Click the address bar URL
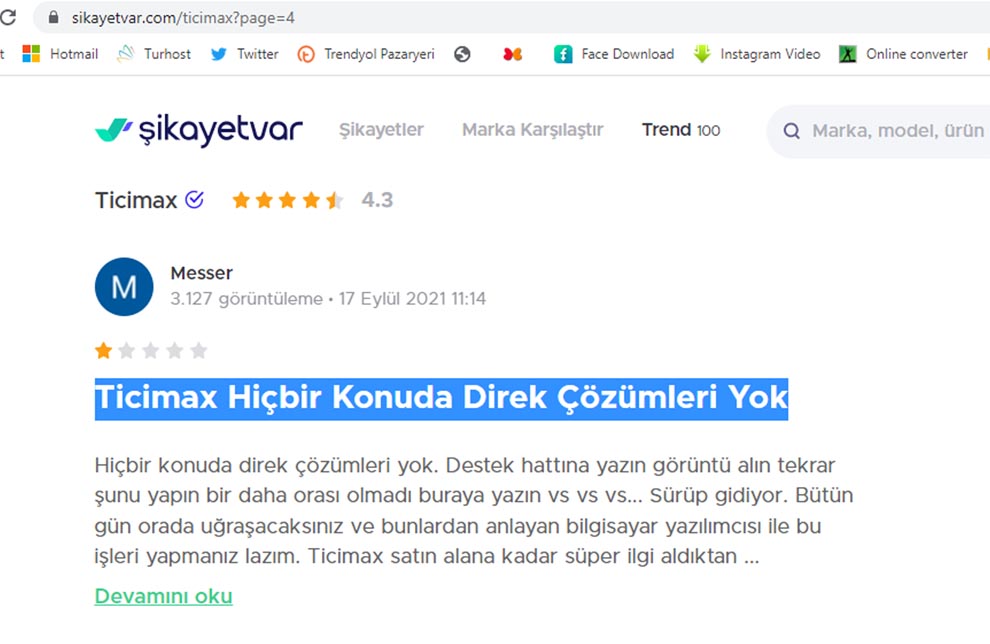990x644 pixels. coord(183,18)
